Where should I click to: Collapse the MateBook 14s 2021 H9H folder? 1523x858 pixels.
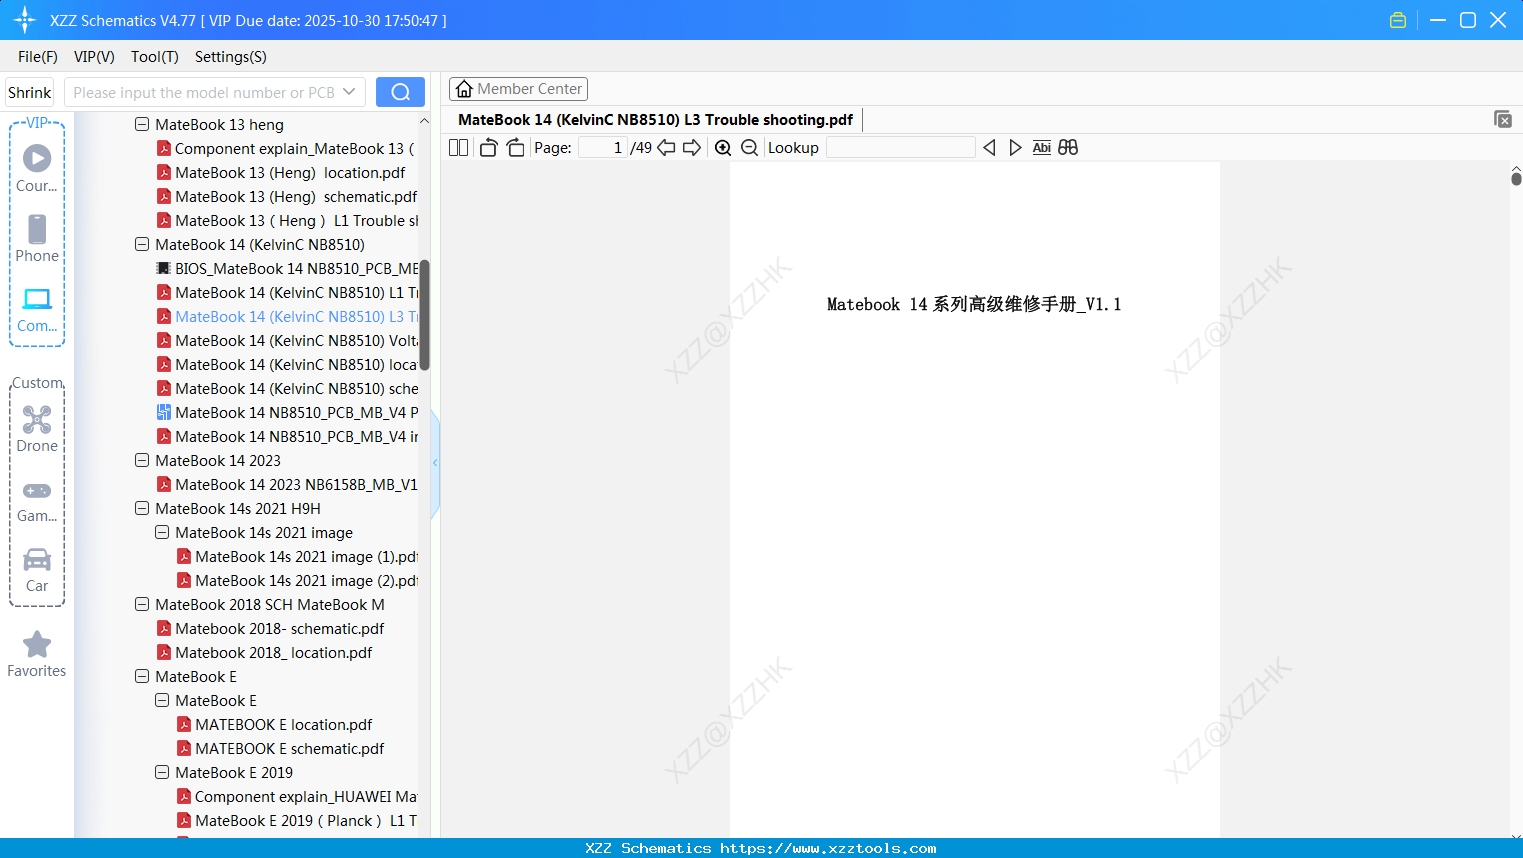142,509
